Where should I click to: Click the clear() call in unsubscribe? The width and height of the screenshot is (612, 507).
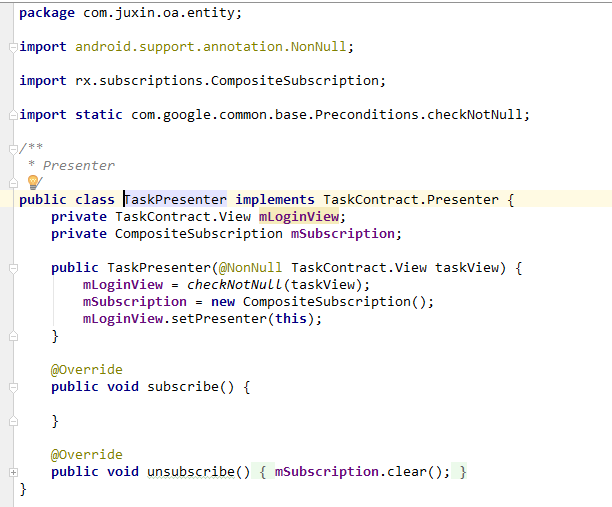(x=415, y=472)
